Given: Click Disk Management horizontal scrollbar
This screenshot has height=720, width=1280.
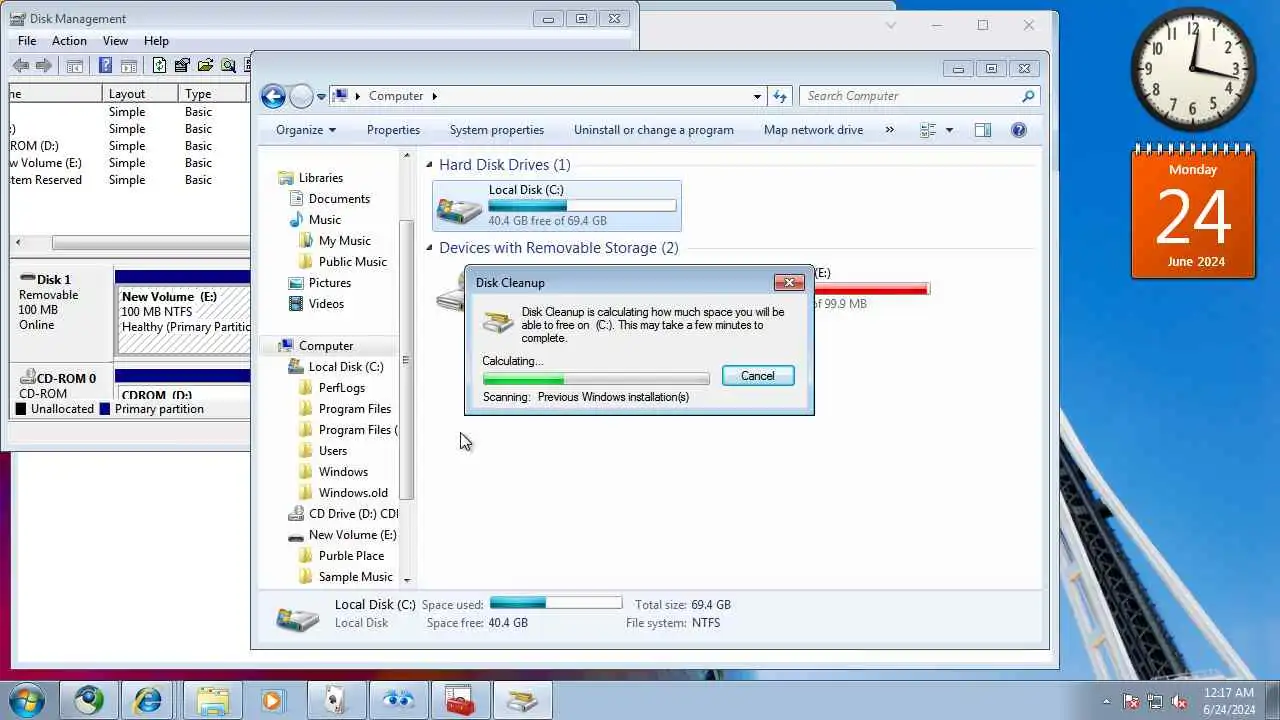Looking at the screenshot, I should 150,243.
